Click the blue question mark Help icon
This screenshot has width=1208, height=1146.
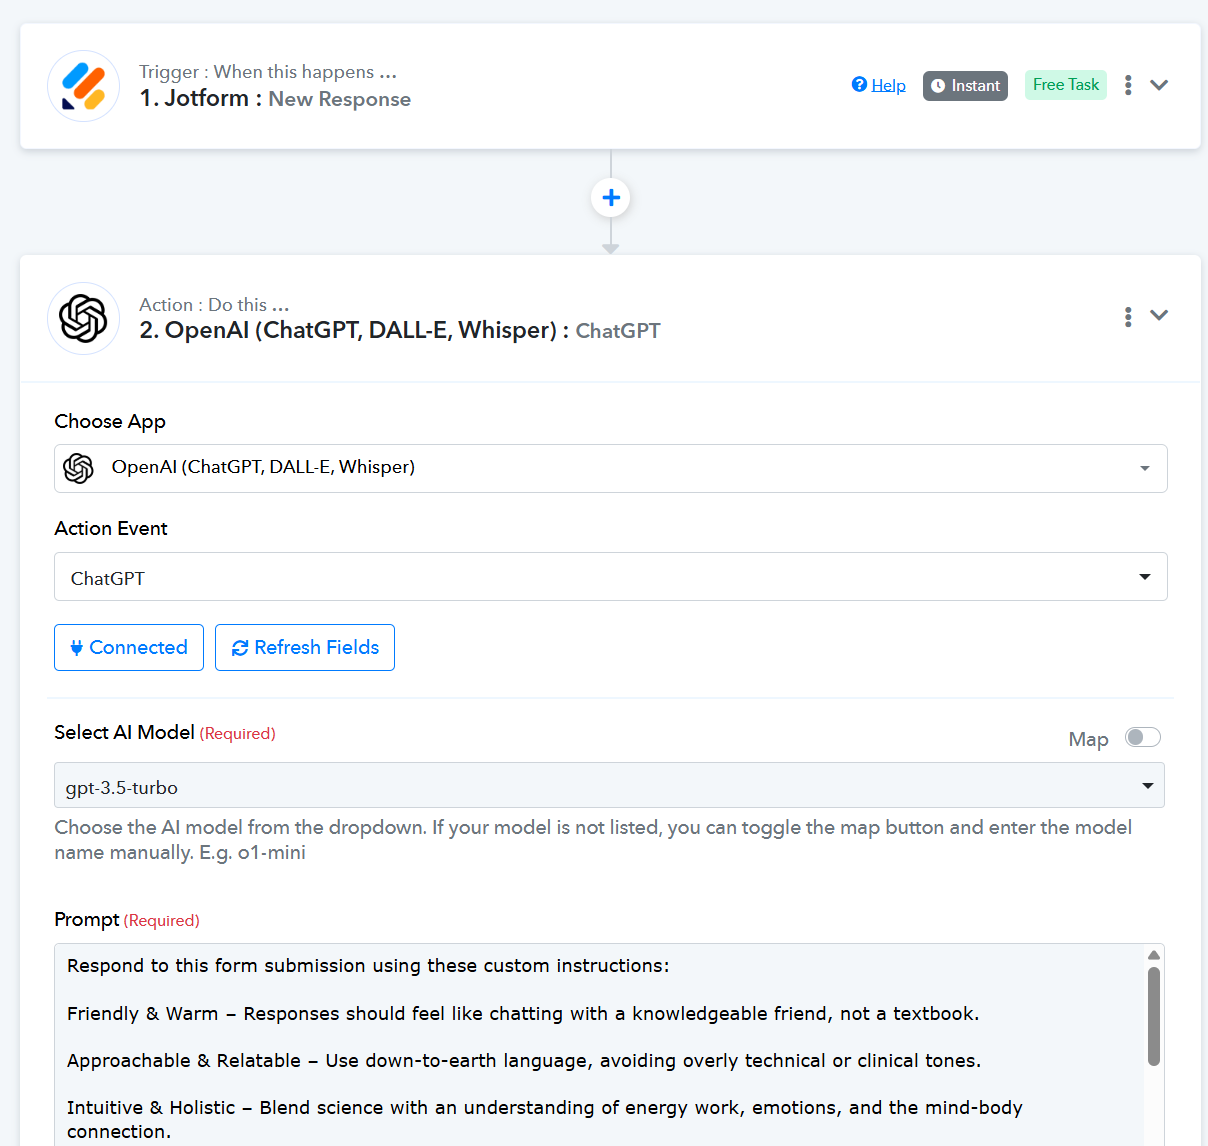(x=859, y=85)
